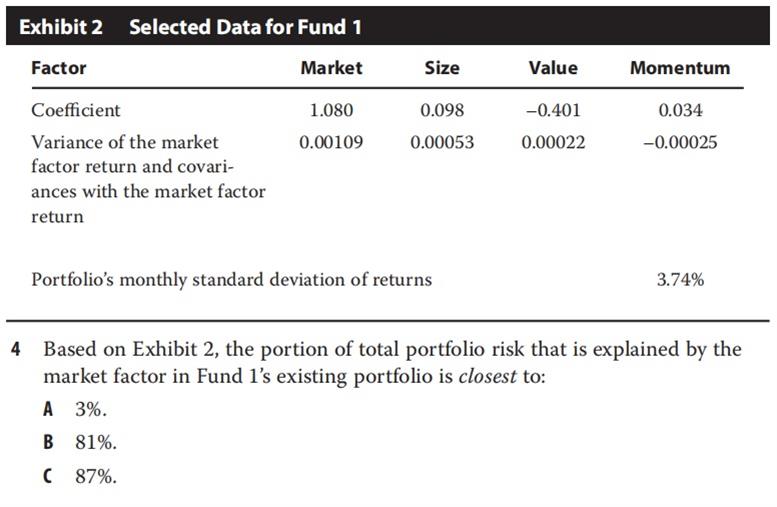Click the Coefficient row label
Image resolution: width=777 pixels, height=507 pixels.
pos(76,110)
